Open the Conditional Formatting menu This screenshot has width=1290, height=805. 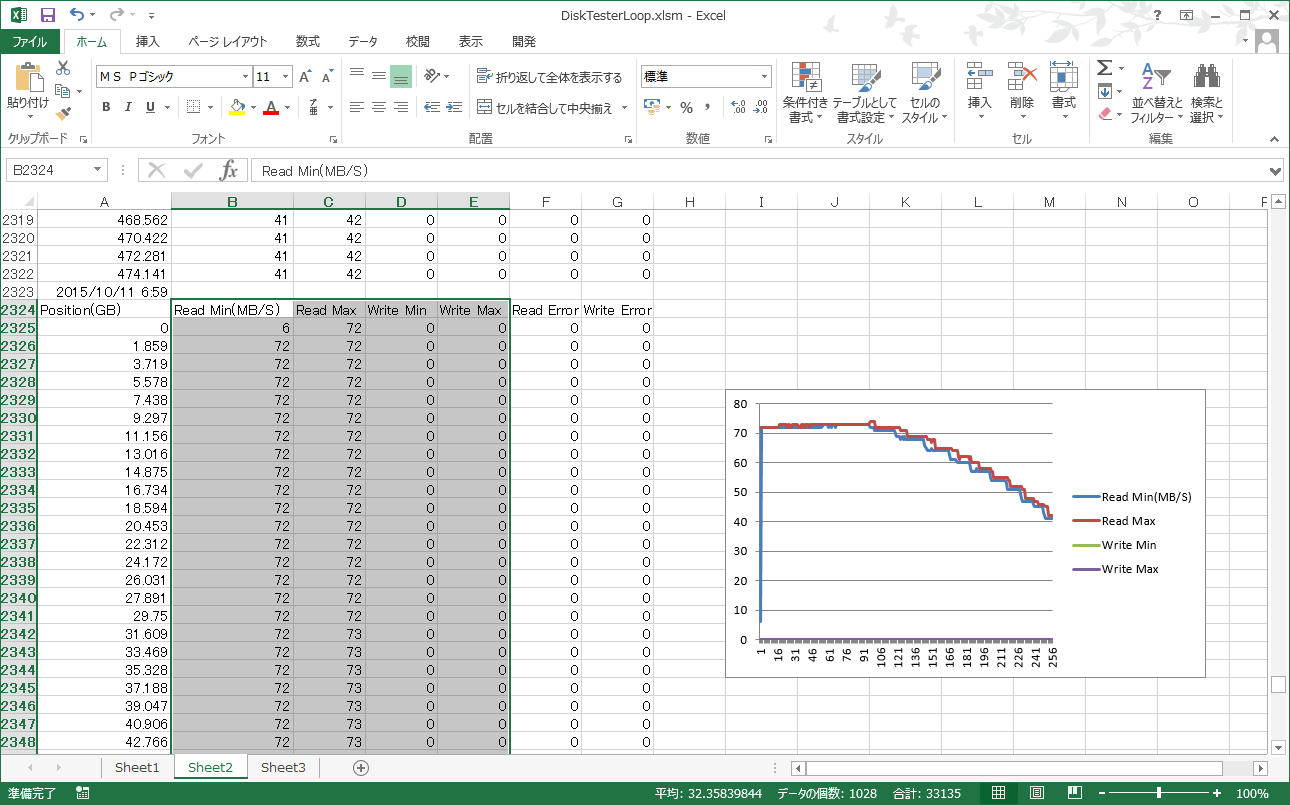[x=805, y=94]
